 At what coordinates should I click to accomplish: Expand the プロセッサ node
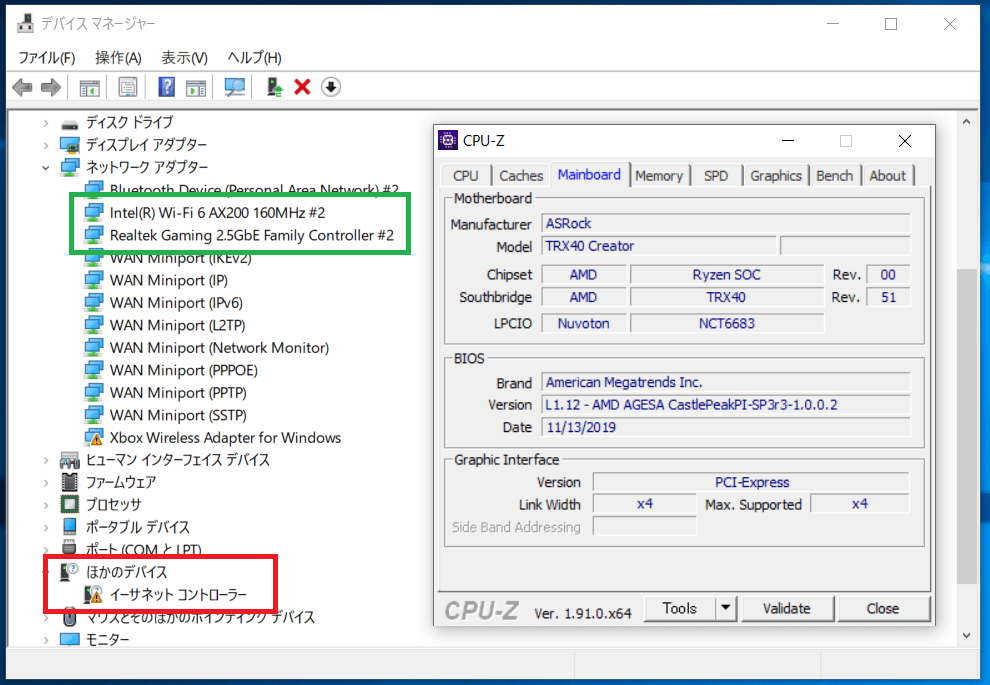(x=45, y=505)
